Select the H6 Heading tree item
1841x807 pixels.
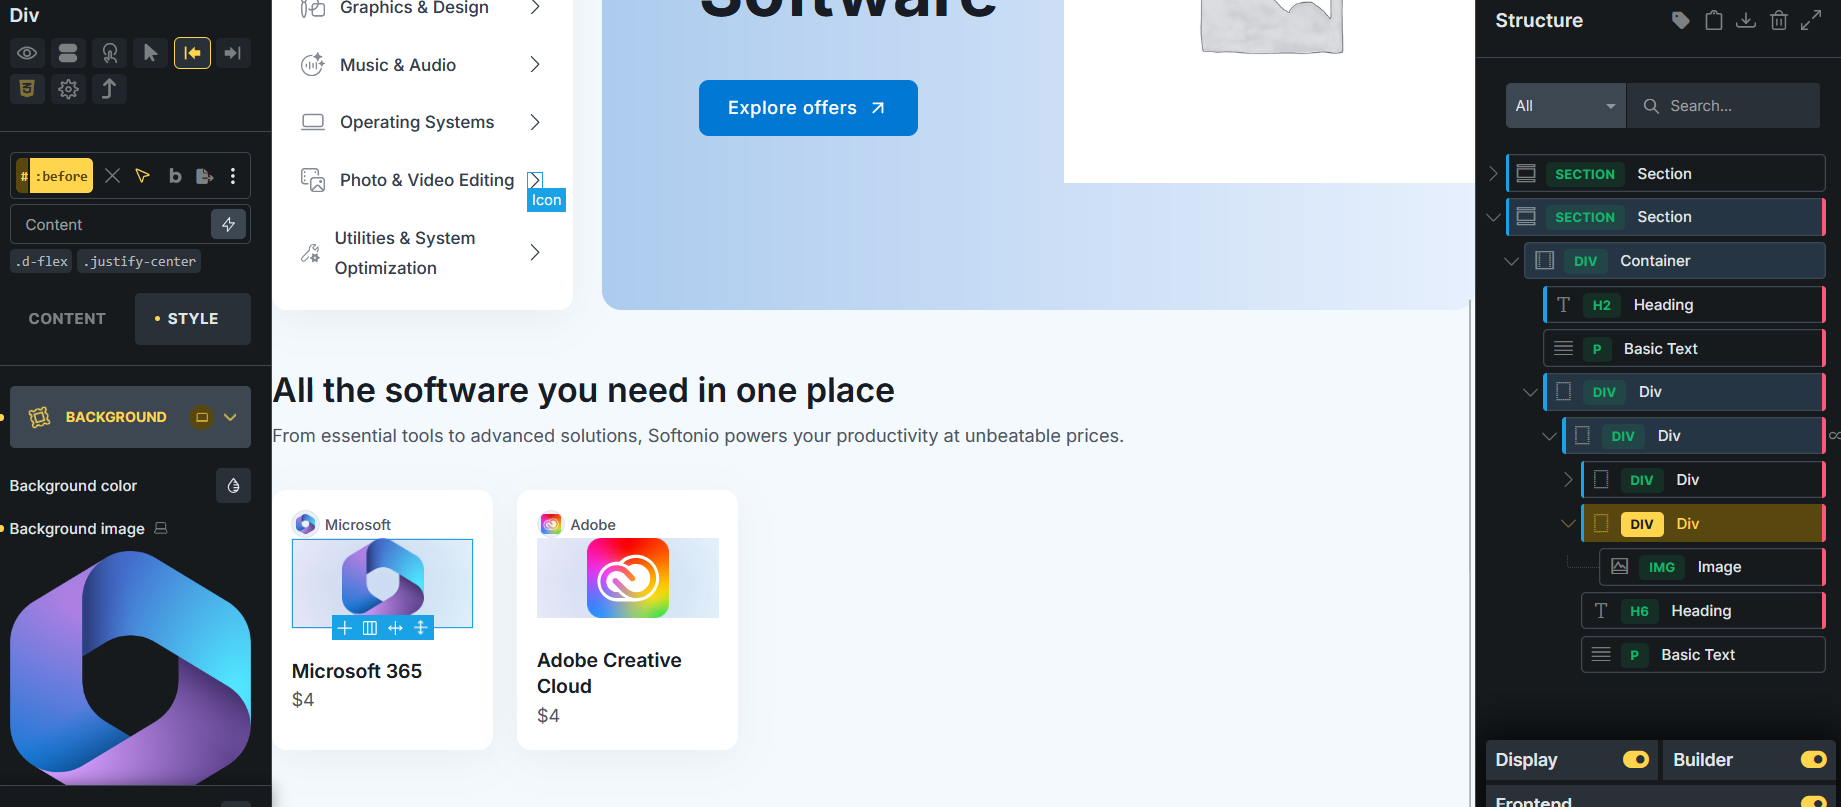click(1704, 611)
